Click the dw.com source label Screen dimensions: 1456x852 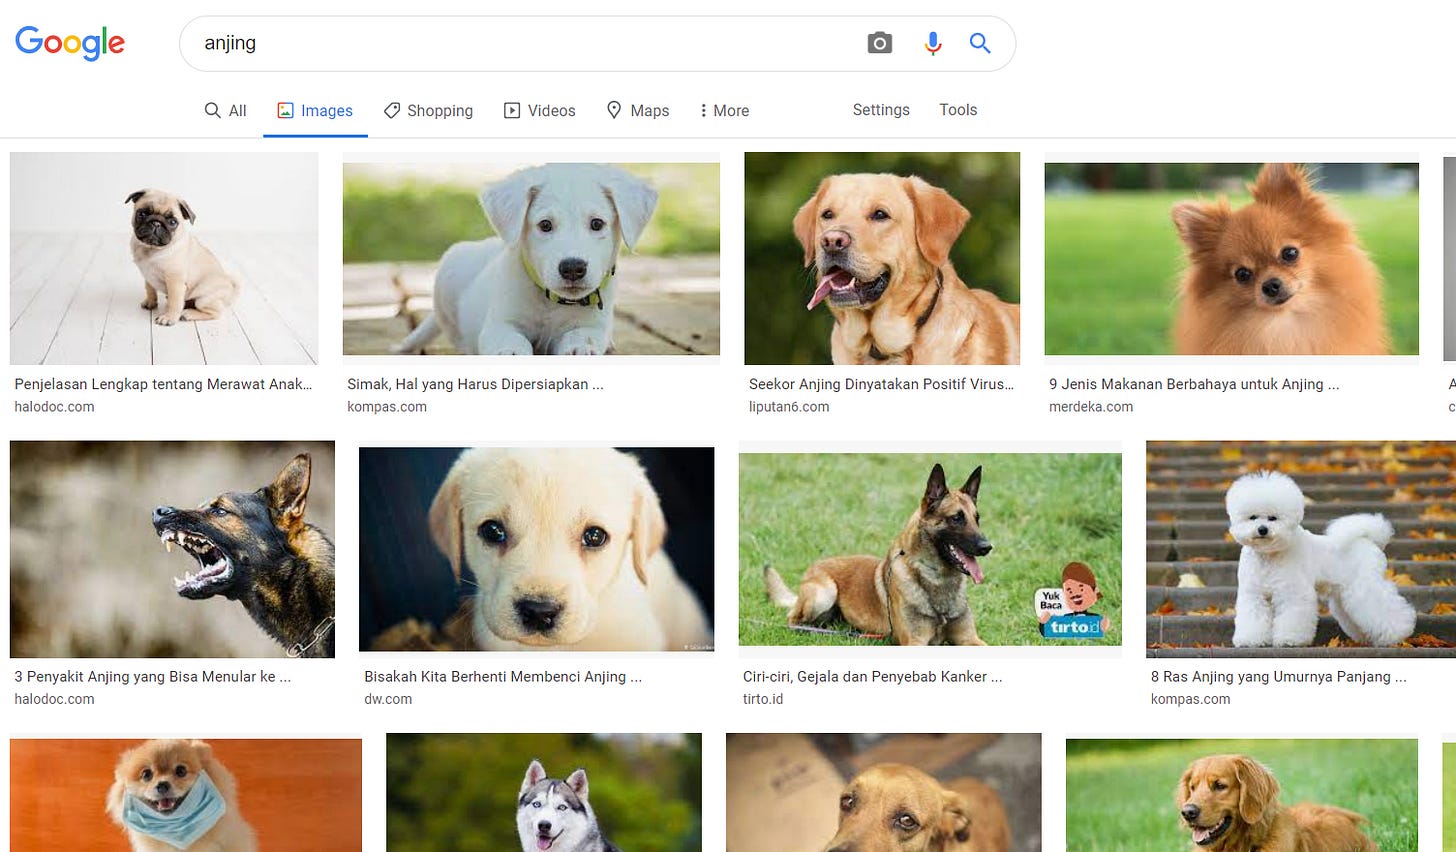tap(388, 699)
